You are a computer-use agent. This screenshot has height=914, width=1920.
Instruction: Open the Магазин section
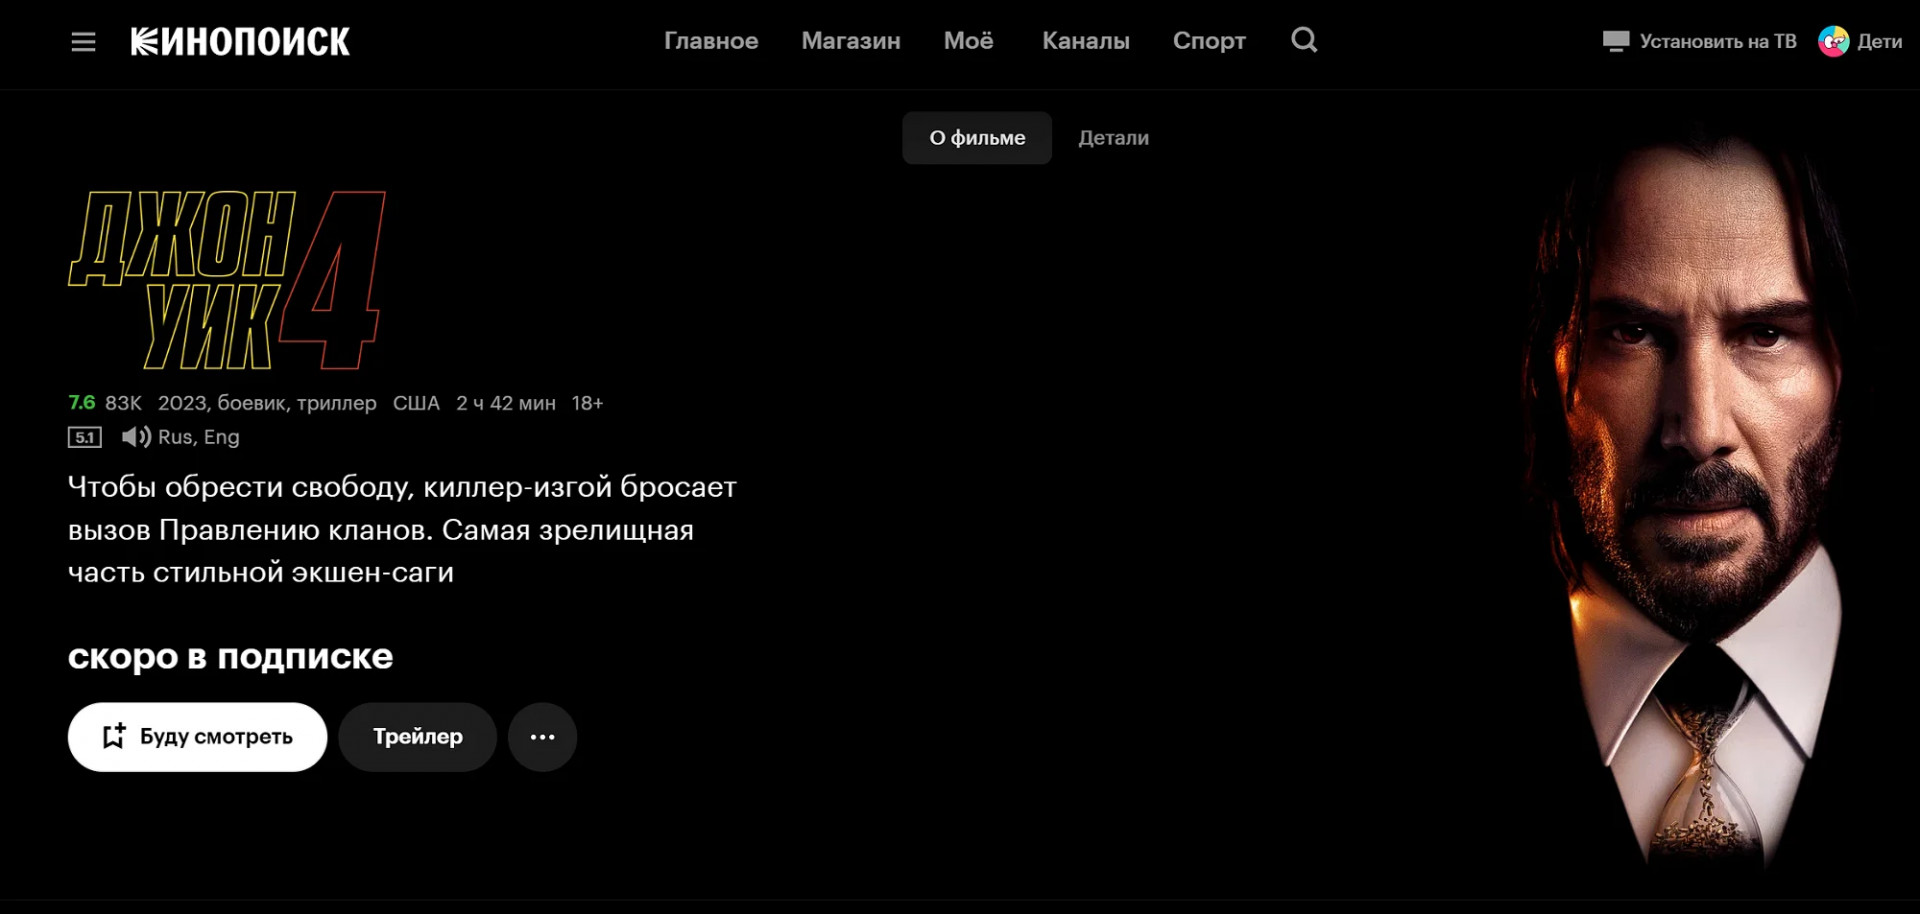tap(851, 41)
